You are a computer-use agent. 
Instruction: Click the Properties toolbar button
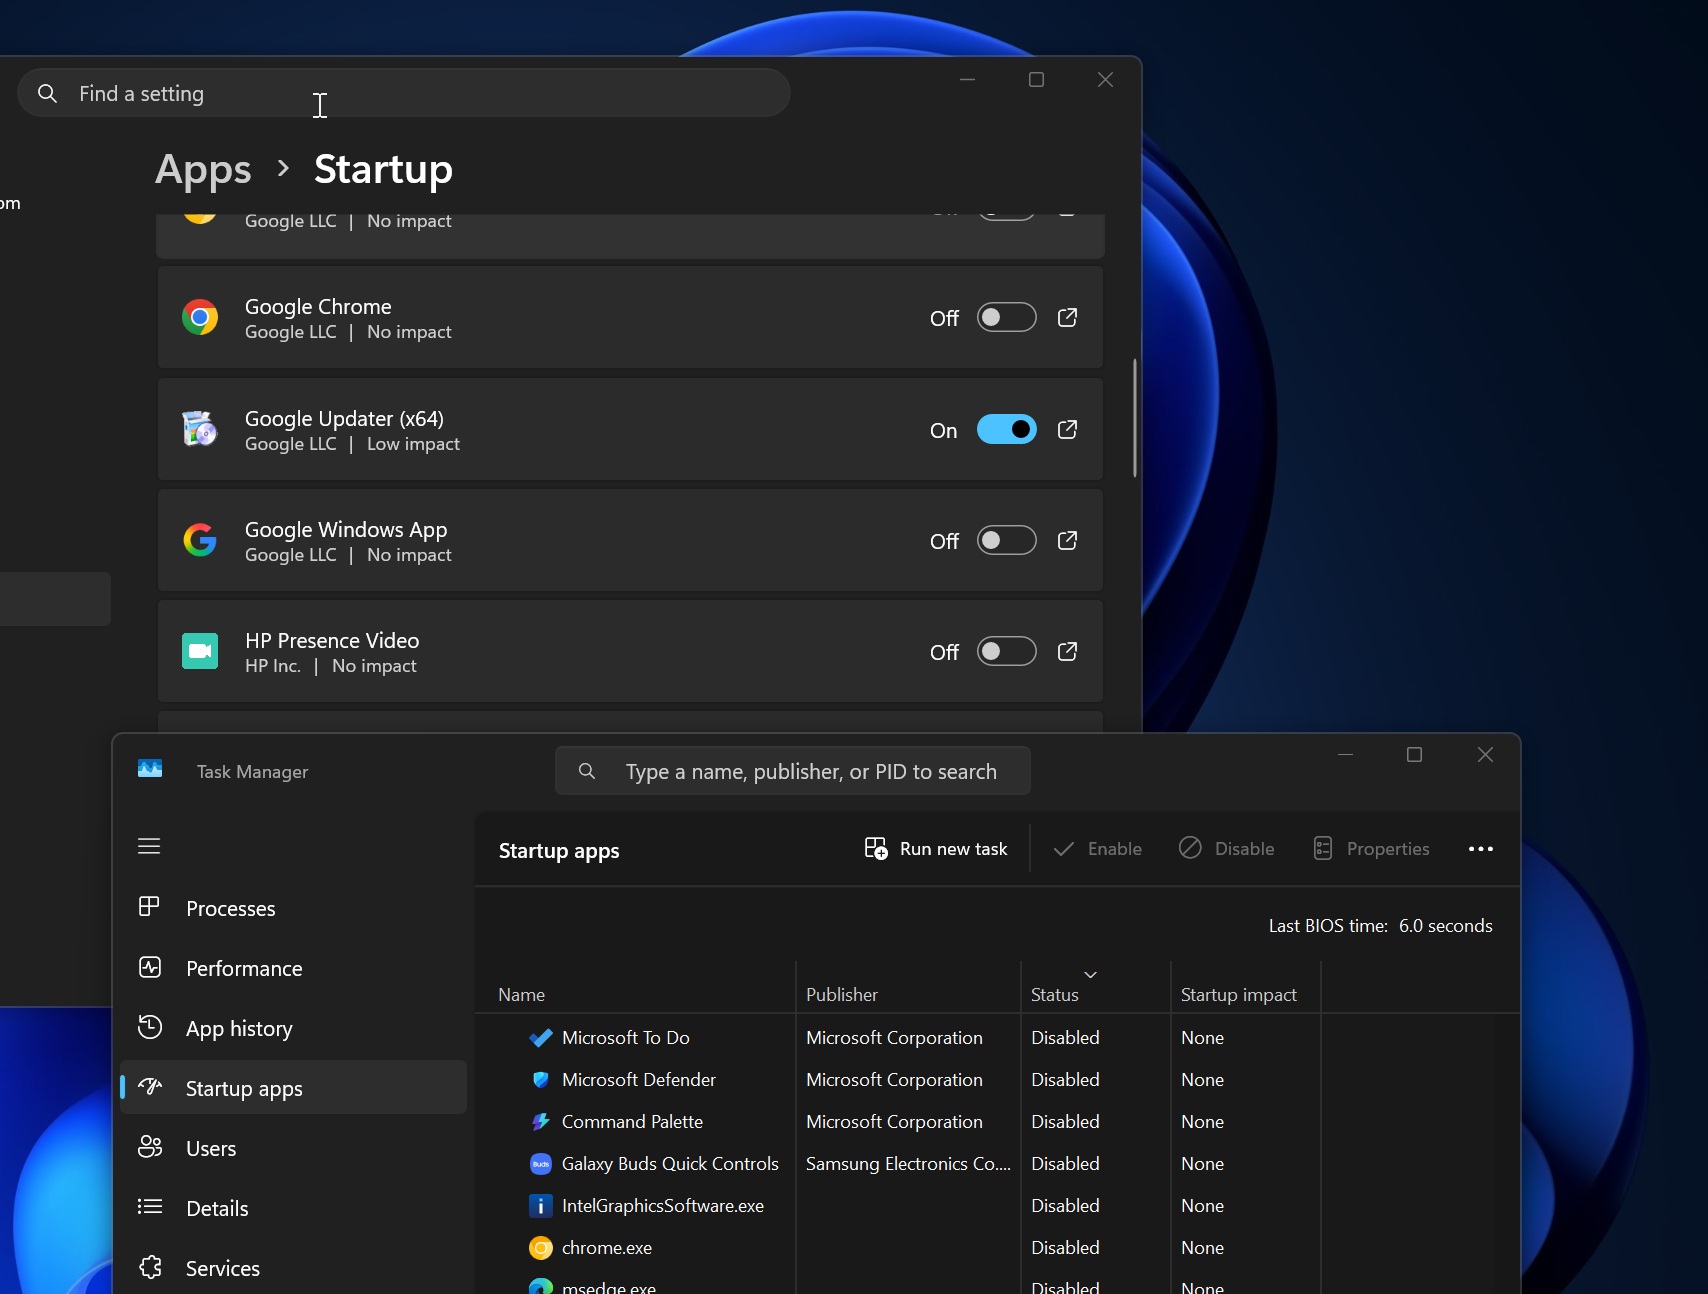tap(1371, 848)
